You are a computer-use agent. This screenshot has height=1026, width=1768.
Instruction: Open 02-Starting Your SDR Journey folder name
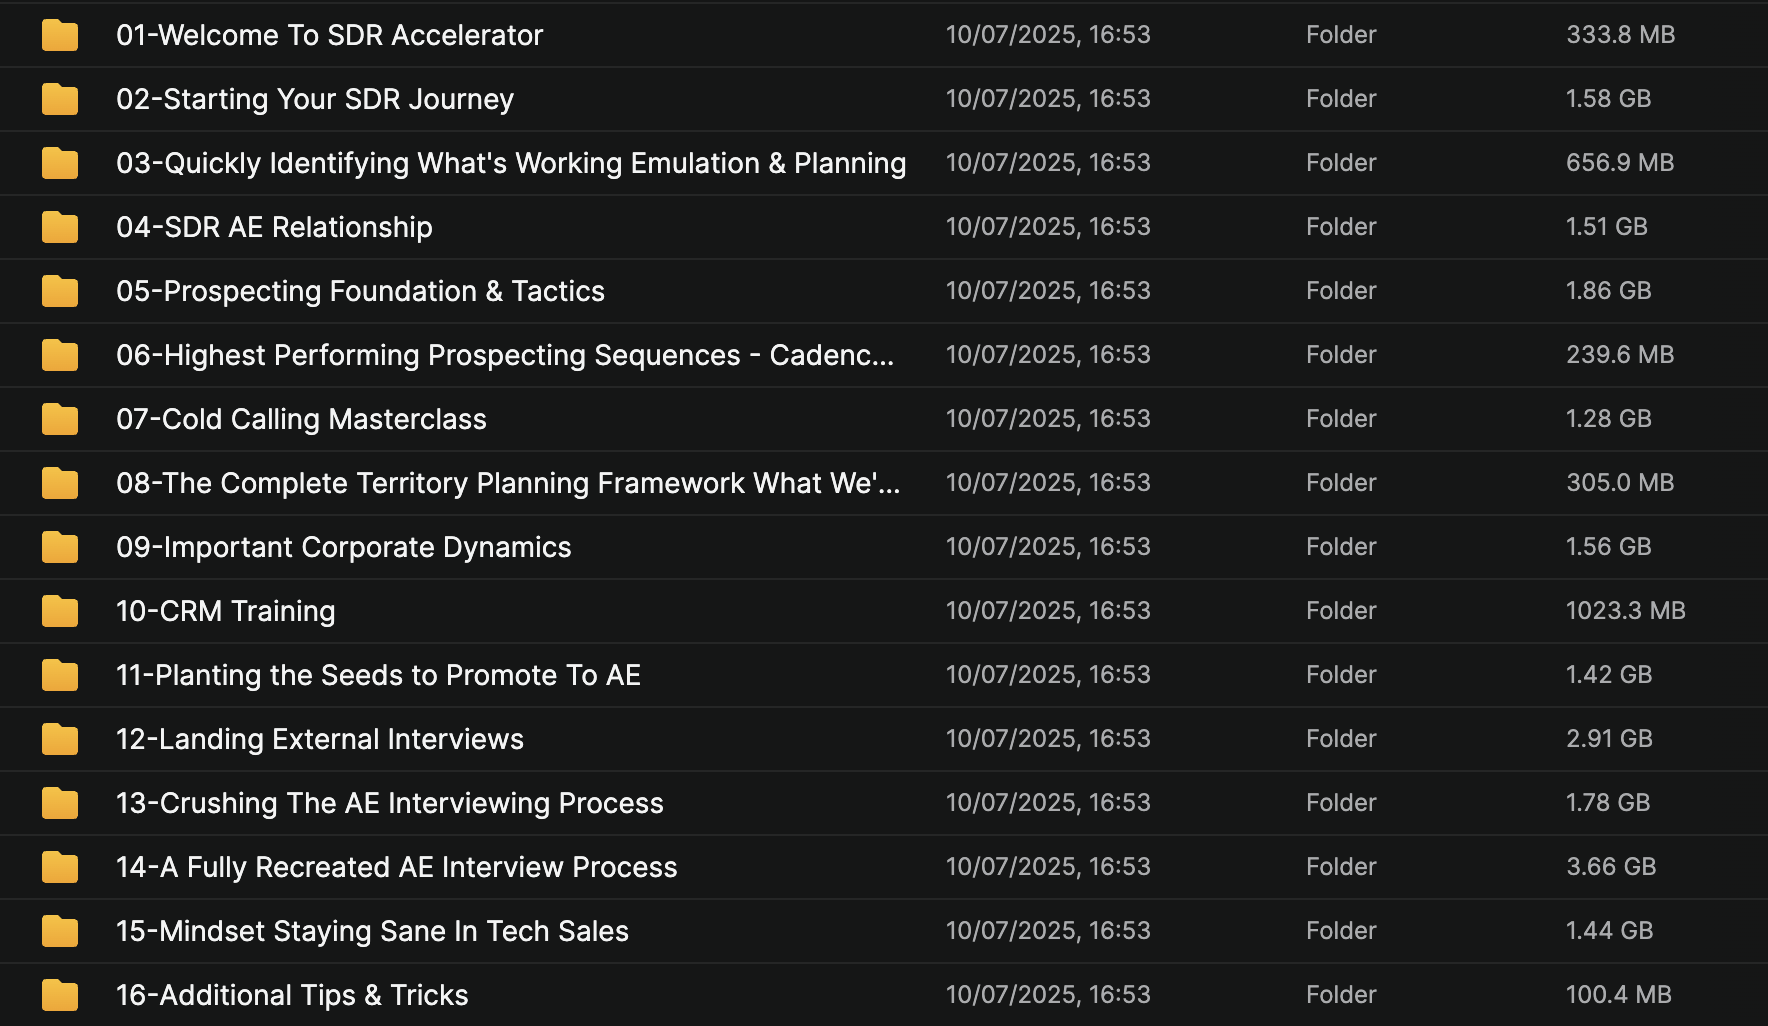[x=315, y=99]
